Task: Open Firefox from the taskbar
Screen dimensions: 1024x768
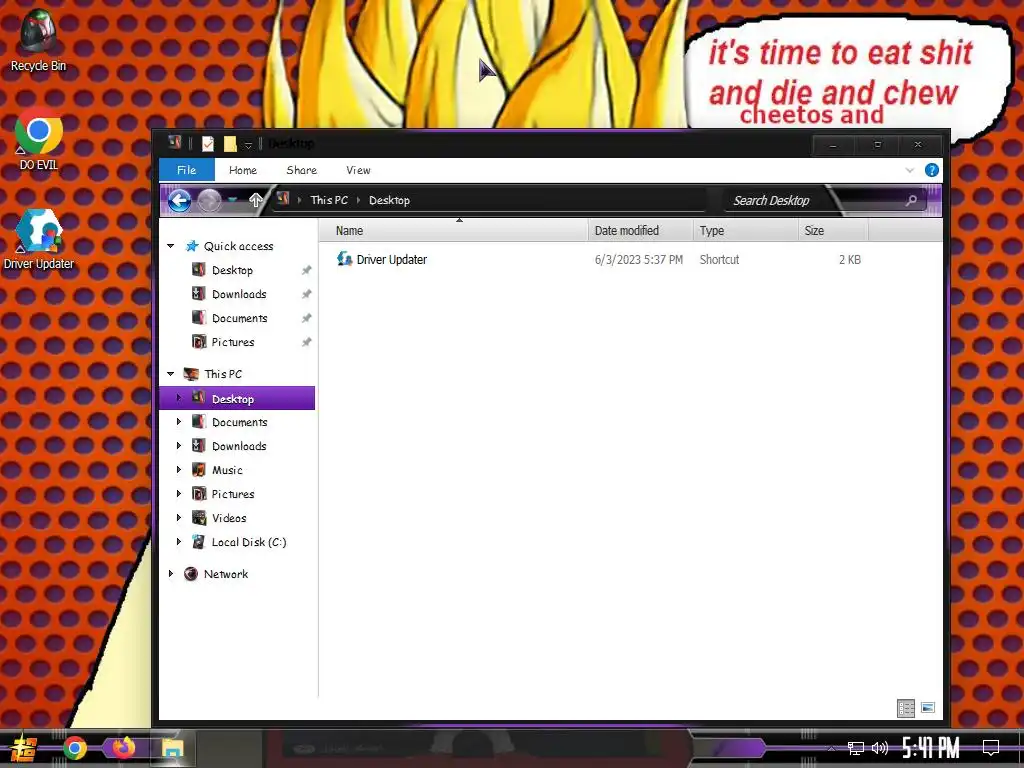Action: tap(123, 748)
